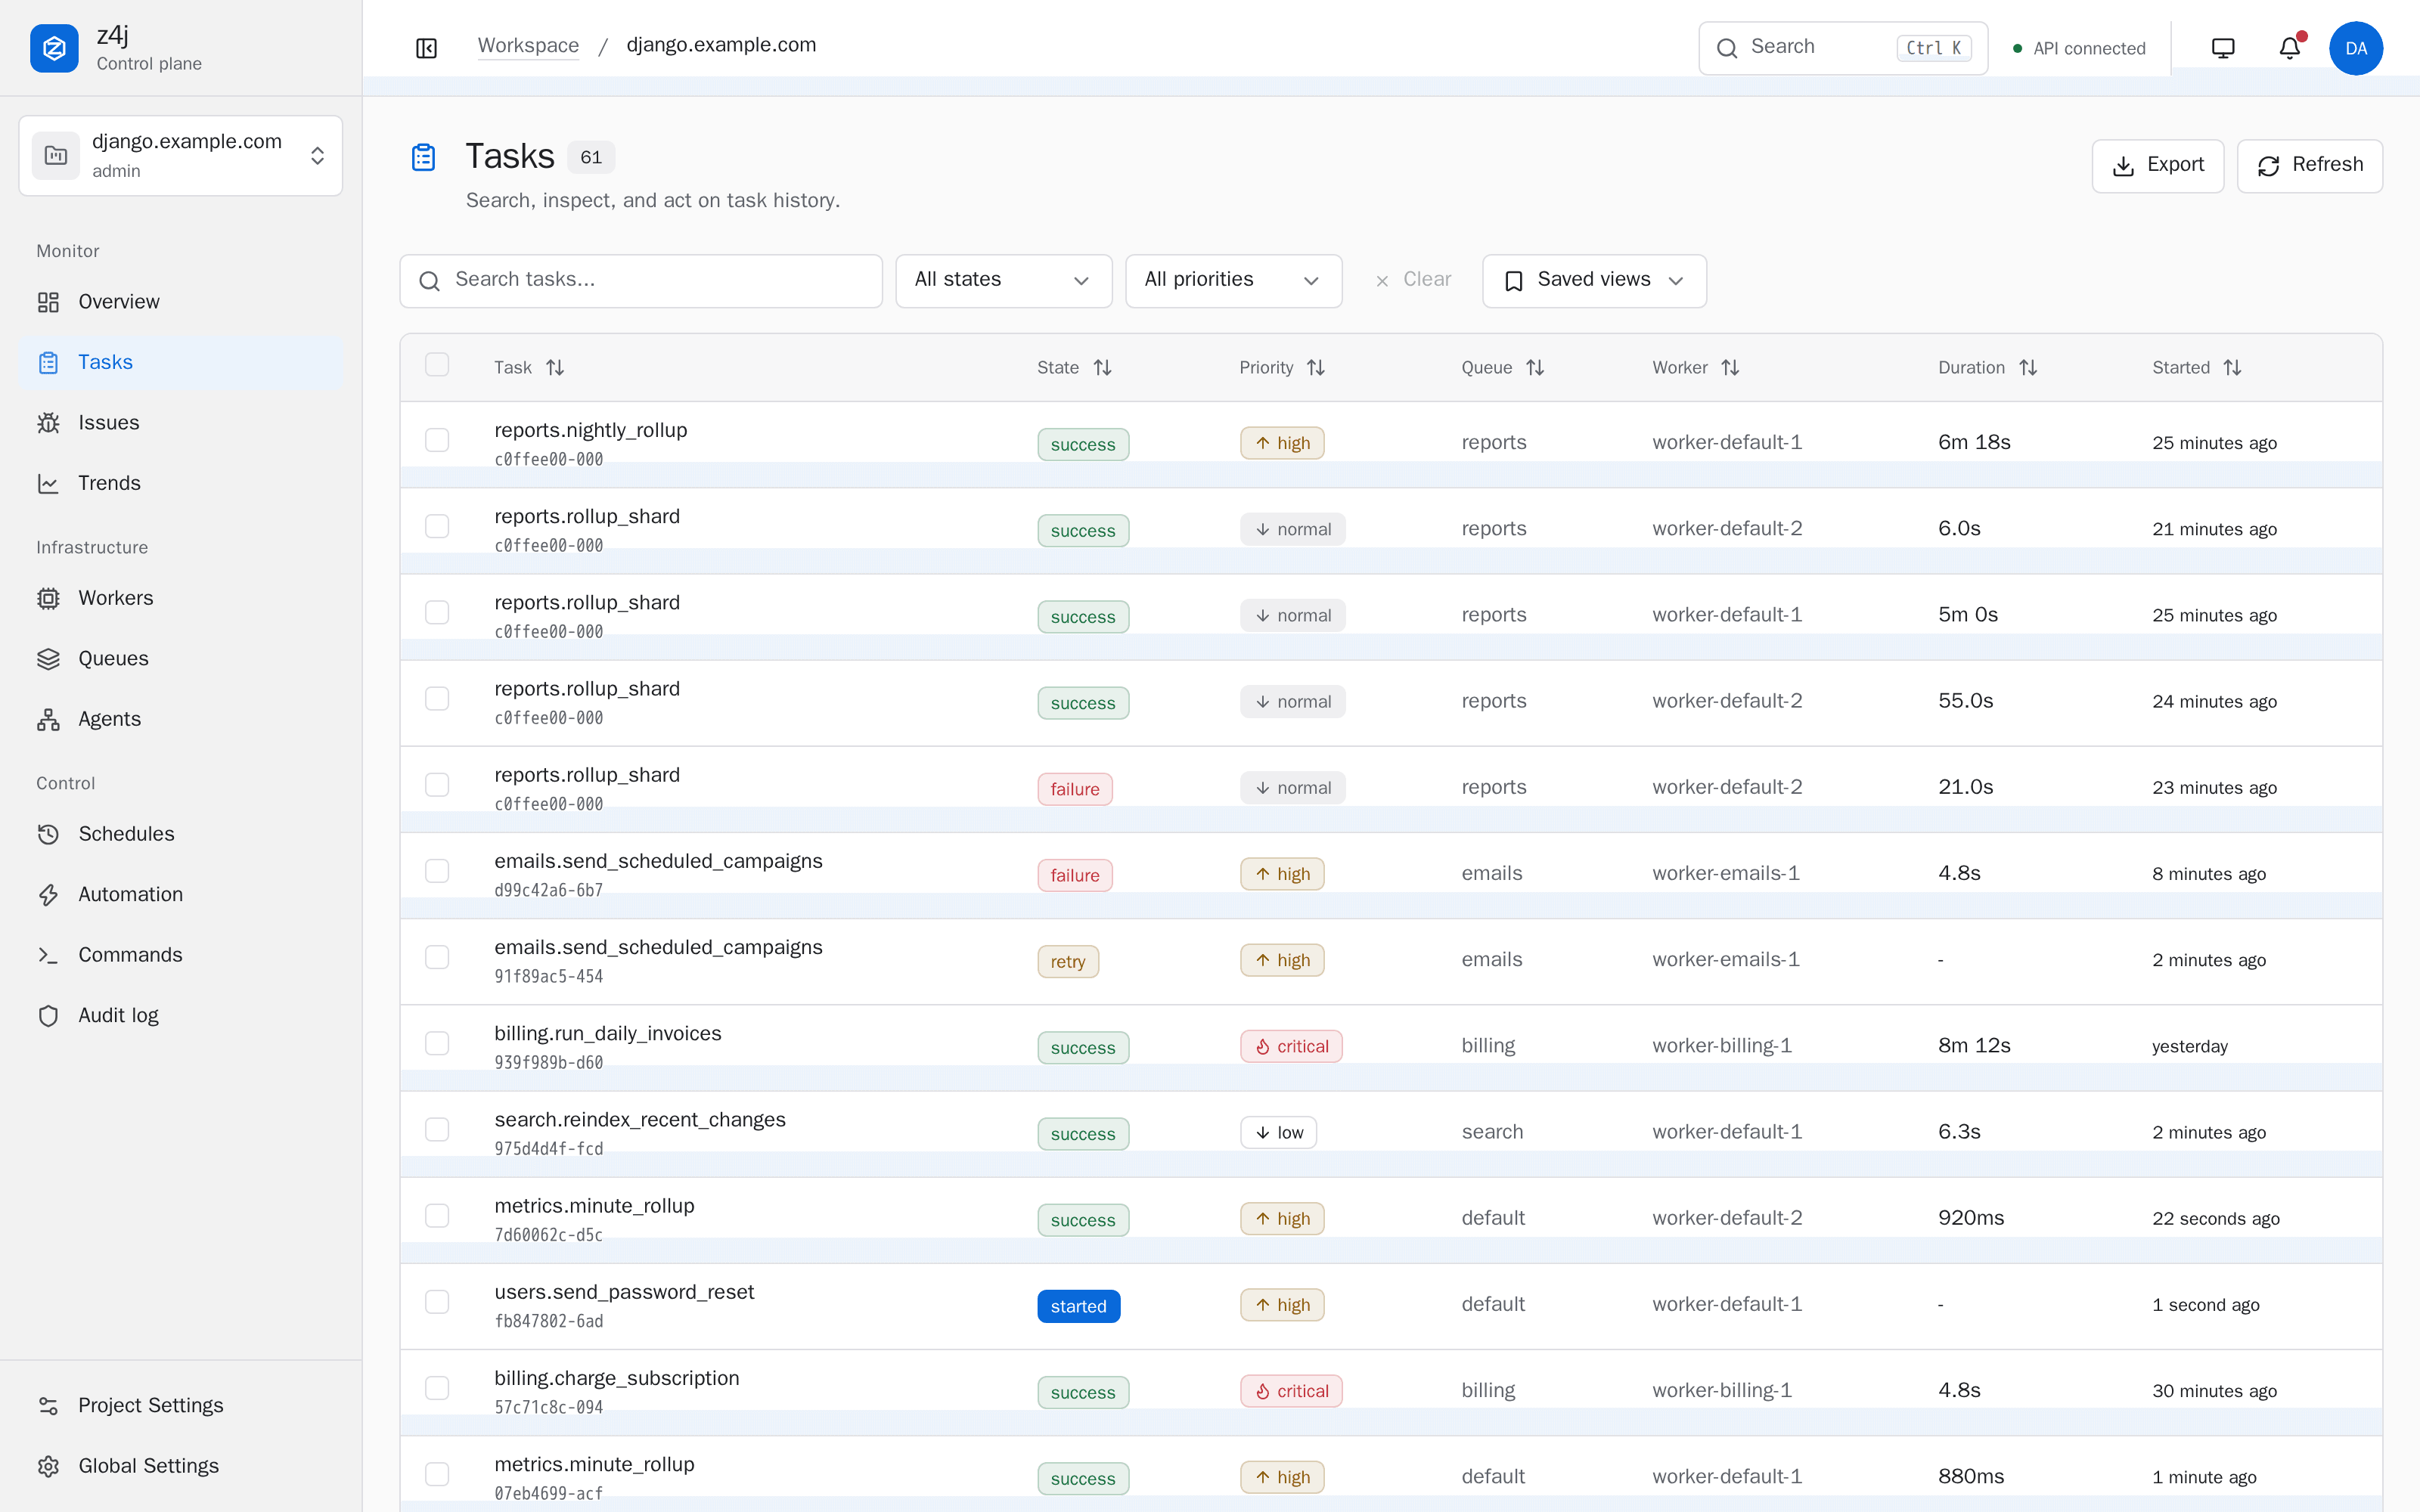The image size is (2420, 1512).
Task: Open Project Settings in the sidebar
Action: pyautogui.click(x=181, y=1405)
